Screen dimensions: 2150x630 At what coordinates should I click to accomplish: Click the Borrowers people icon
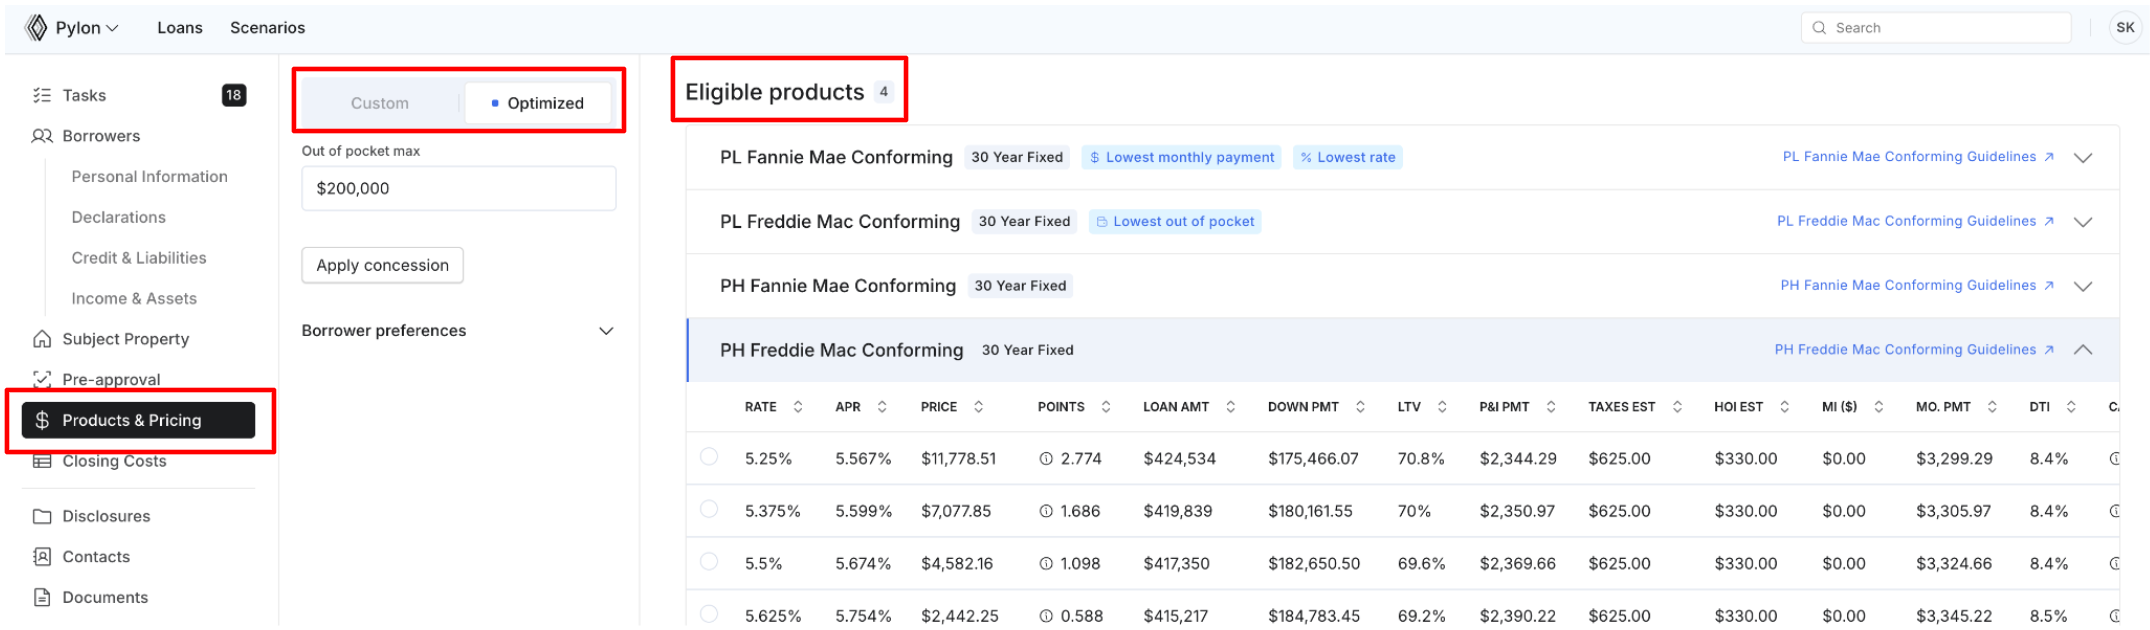tap(42, 136)
